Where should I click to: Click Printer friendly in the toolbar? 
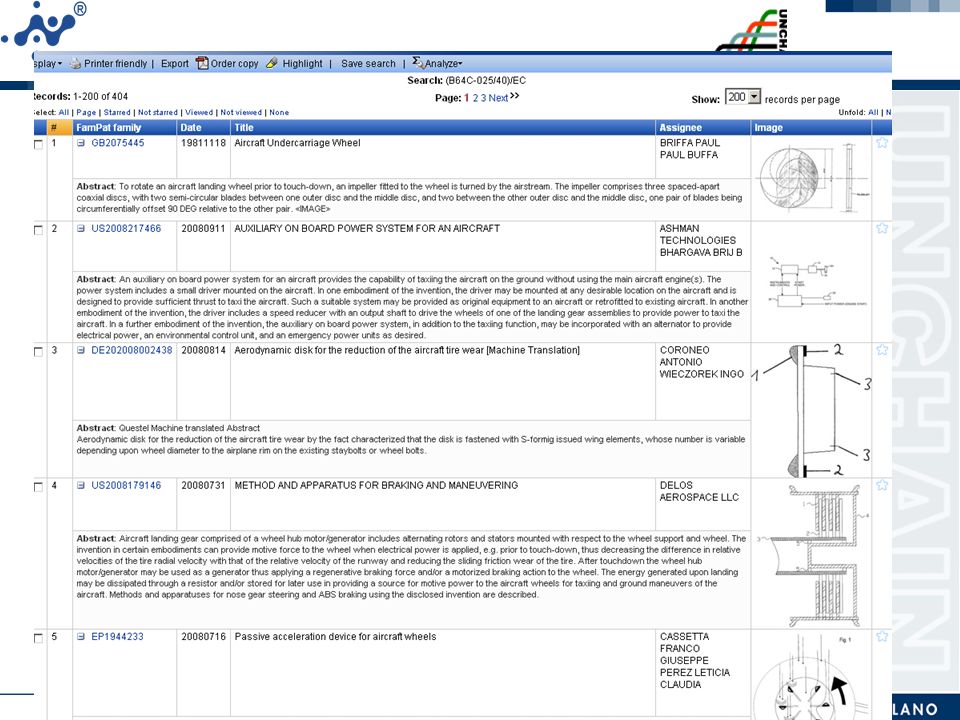pos(115,64)
